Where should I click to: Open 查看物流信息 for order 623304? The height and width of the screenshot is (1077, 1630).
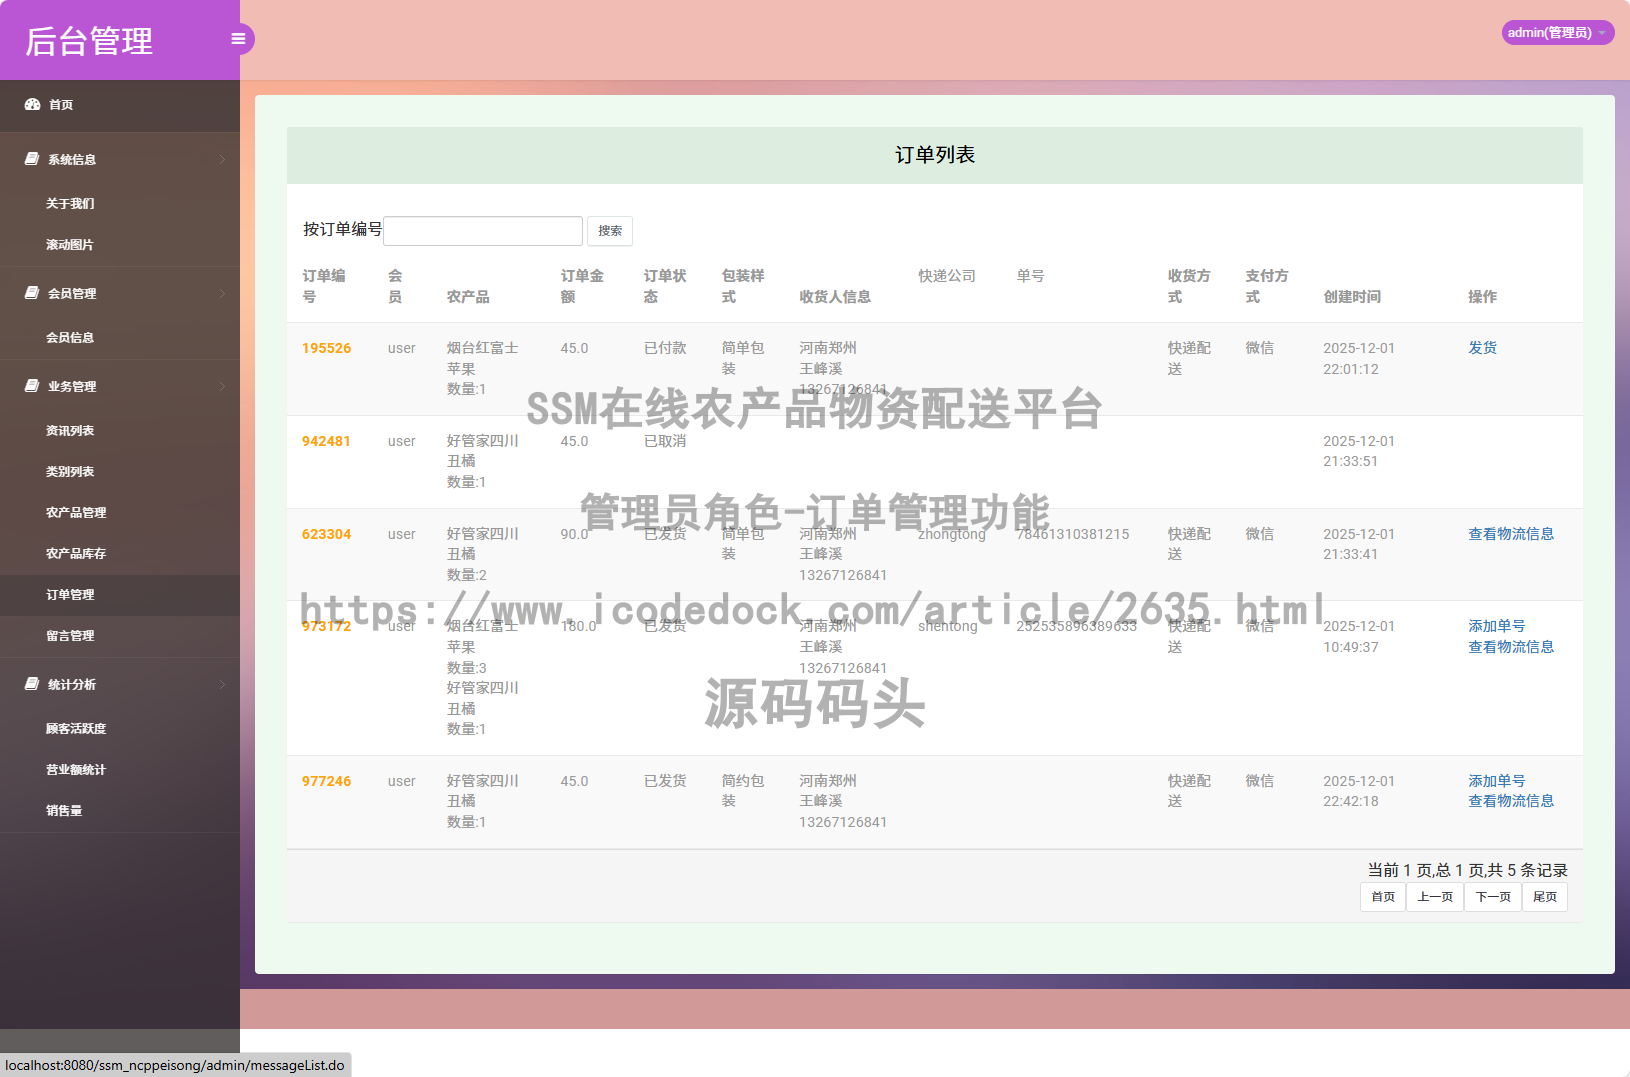tap(1511, 533)
